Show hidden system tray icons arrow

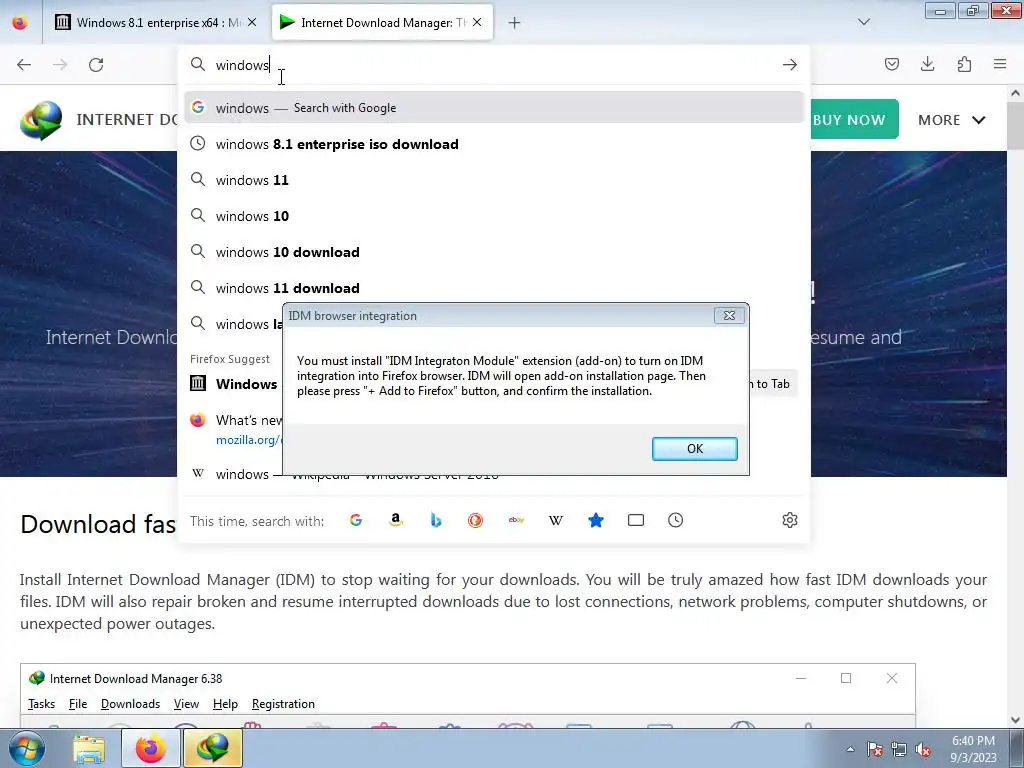pyautogui.click(x=850, y=749)
